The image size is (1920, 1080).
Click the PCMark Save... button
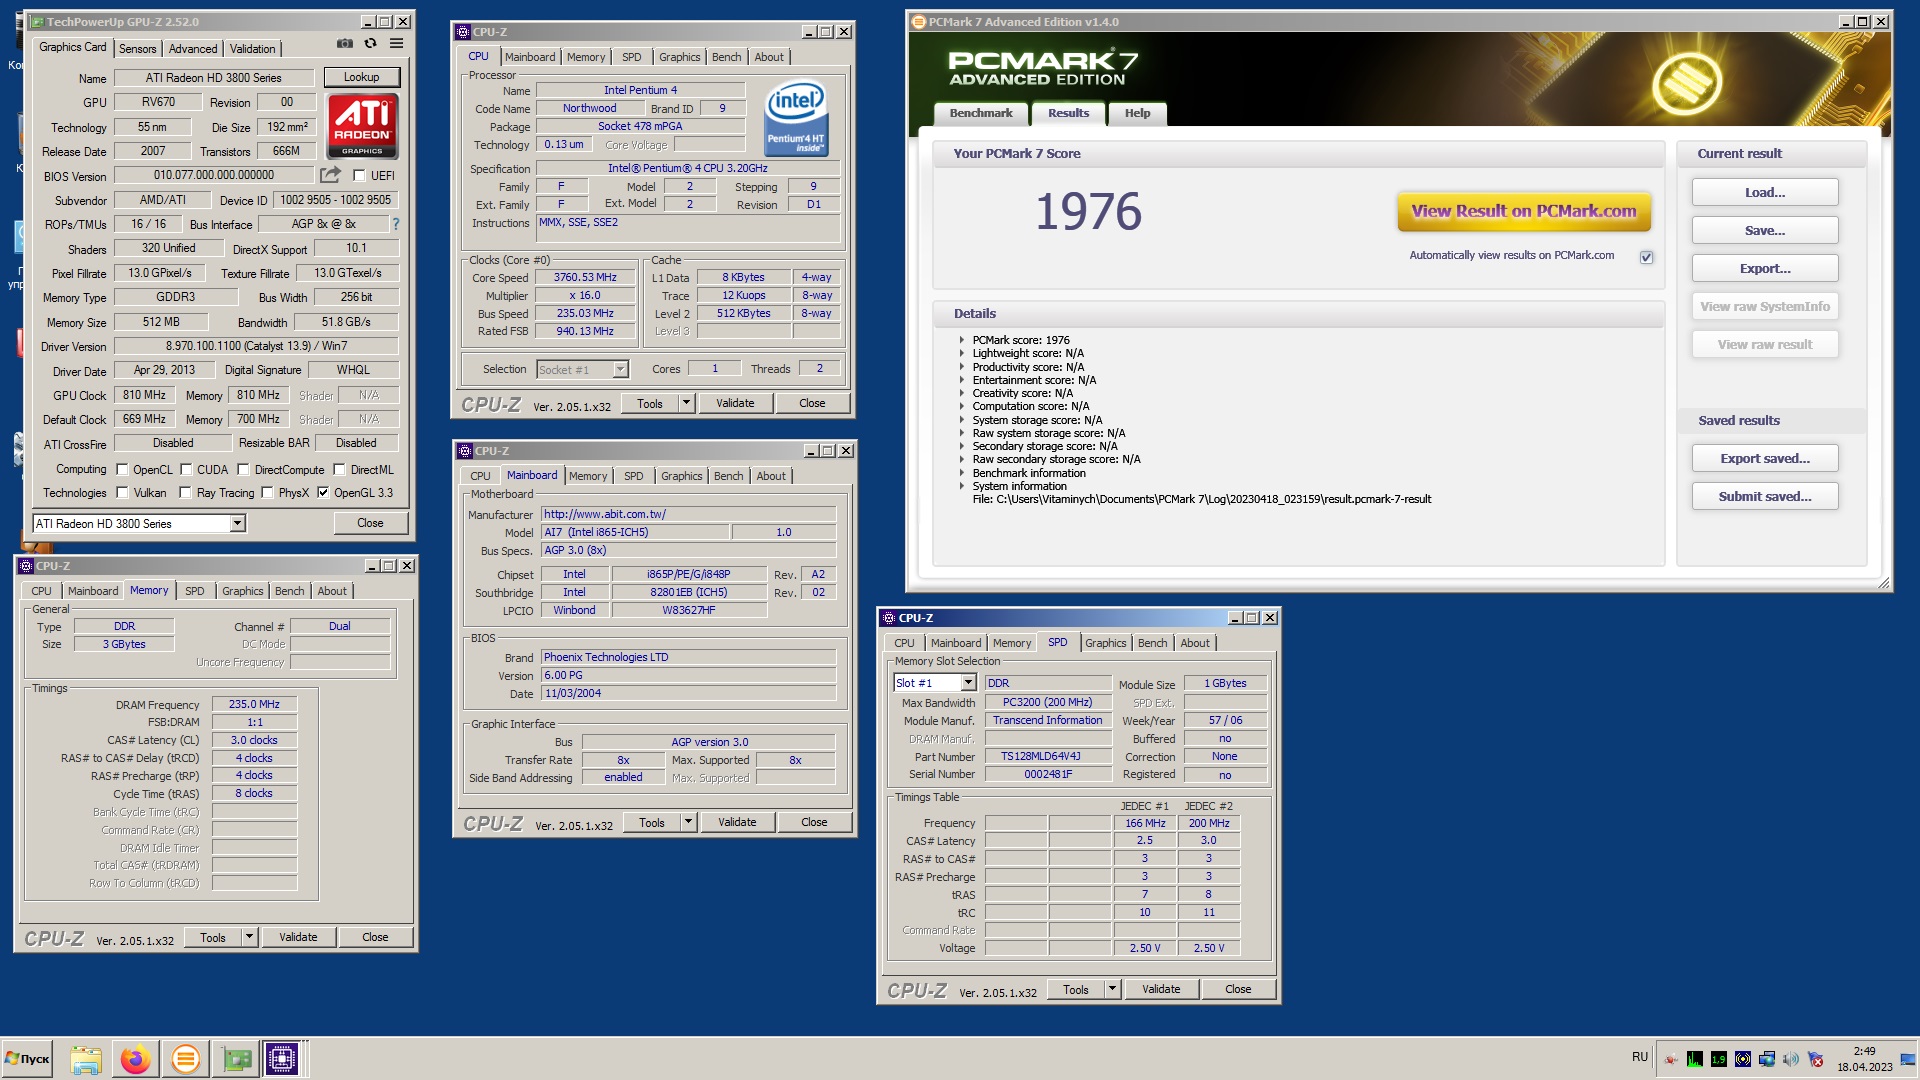pyautogui.click(x=1765, y=230)
